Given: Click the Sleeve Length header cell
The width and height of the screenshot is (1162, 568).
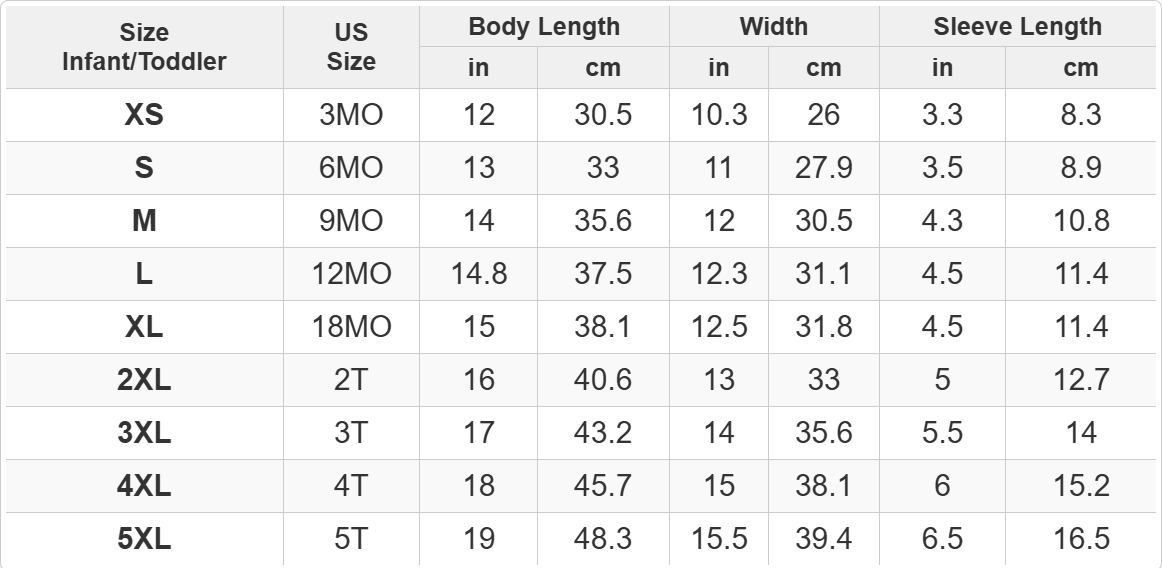Looking at the screenshot, I should pos(1017,26).
